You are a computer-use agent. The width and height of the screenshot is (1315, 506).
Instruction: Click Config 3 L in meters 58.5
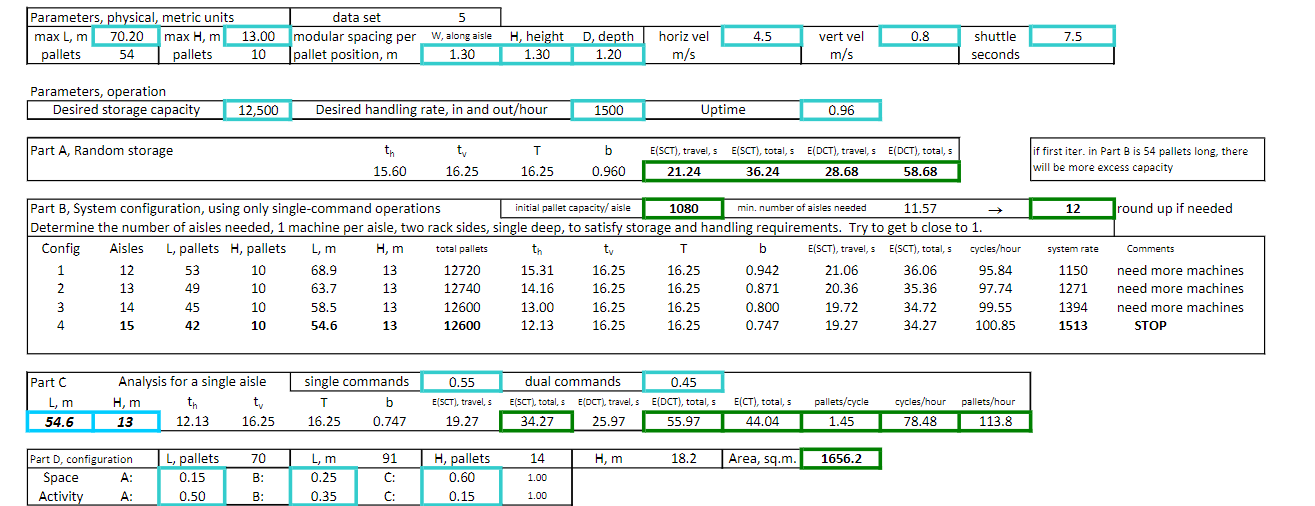324,307
